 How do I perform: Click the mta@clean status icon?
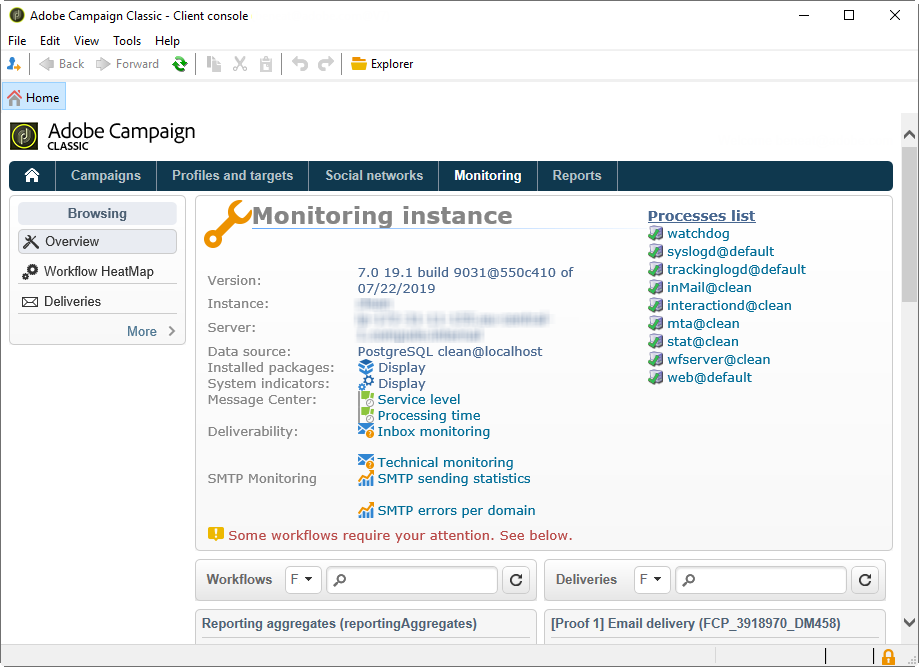[x=655, y=324]
